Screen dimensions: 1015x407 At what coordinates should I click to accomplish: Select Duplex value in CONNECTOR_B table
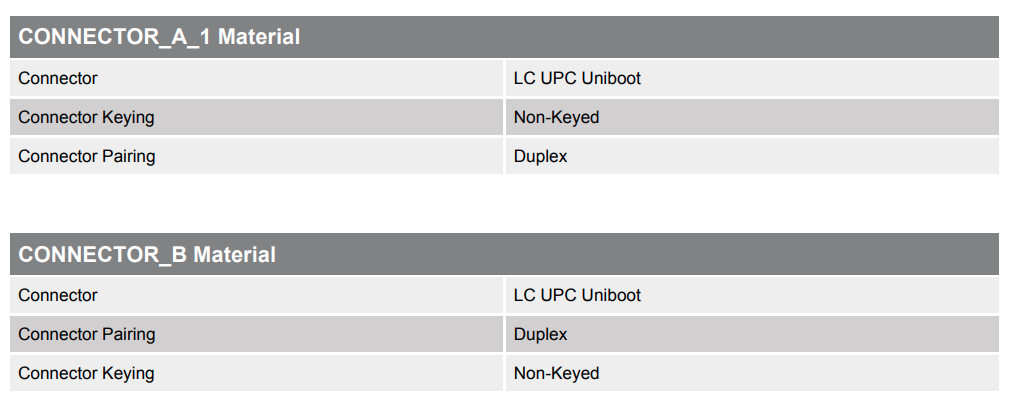click(540, 334)
